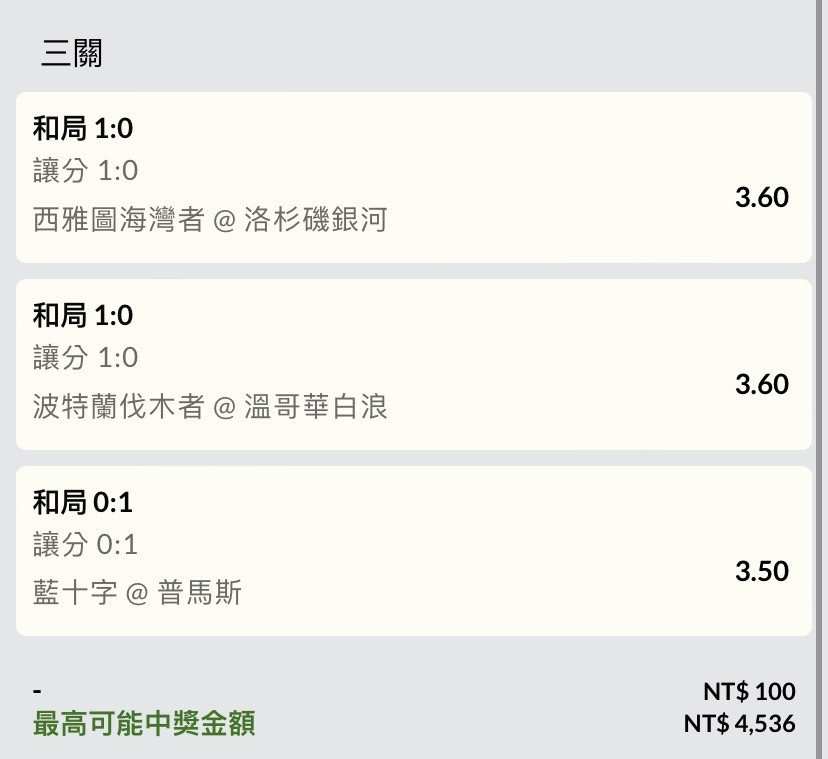Open the 波特蘭伐木者 @ 溫哥華白浪 match text

click(210, 406)
